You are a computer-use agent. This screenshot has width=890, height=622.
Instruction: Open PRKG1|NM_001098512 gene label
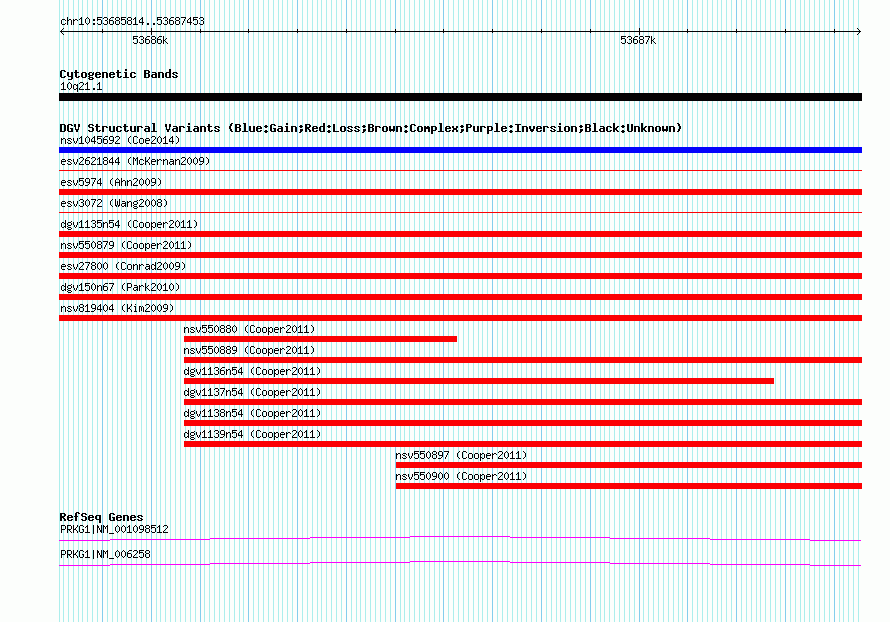[x=114, y=529]
